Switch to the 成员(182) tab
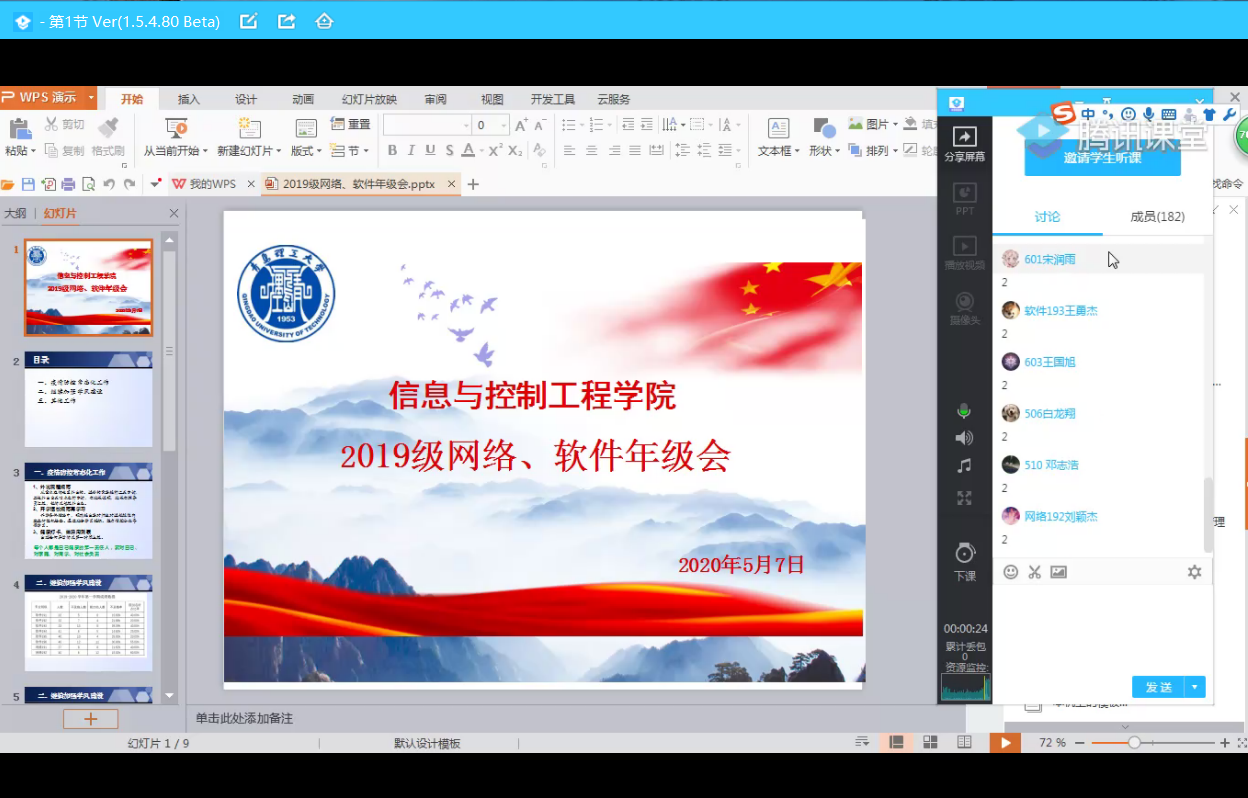 [1157, 217]
